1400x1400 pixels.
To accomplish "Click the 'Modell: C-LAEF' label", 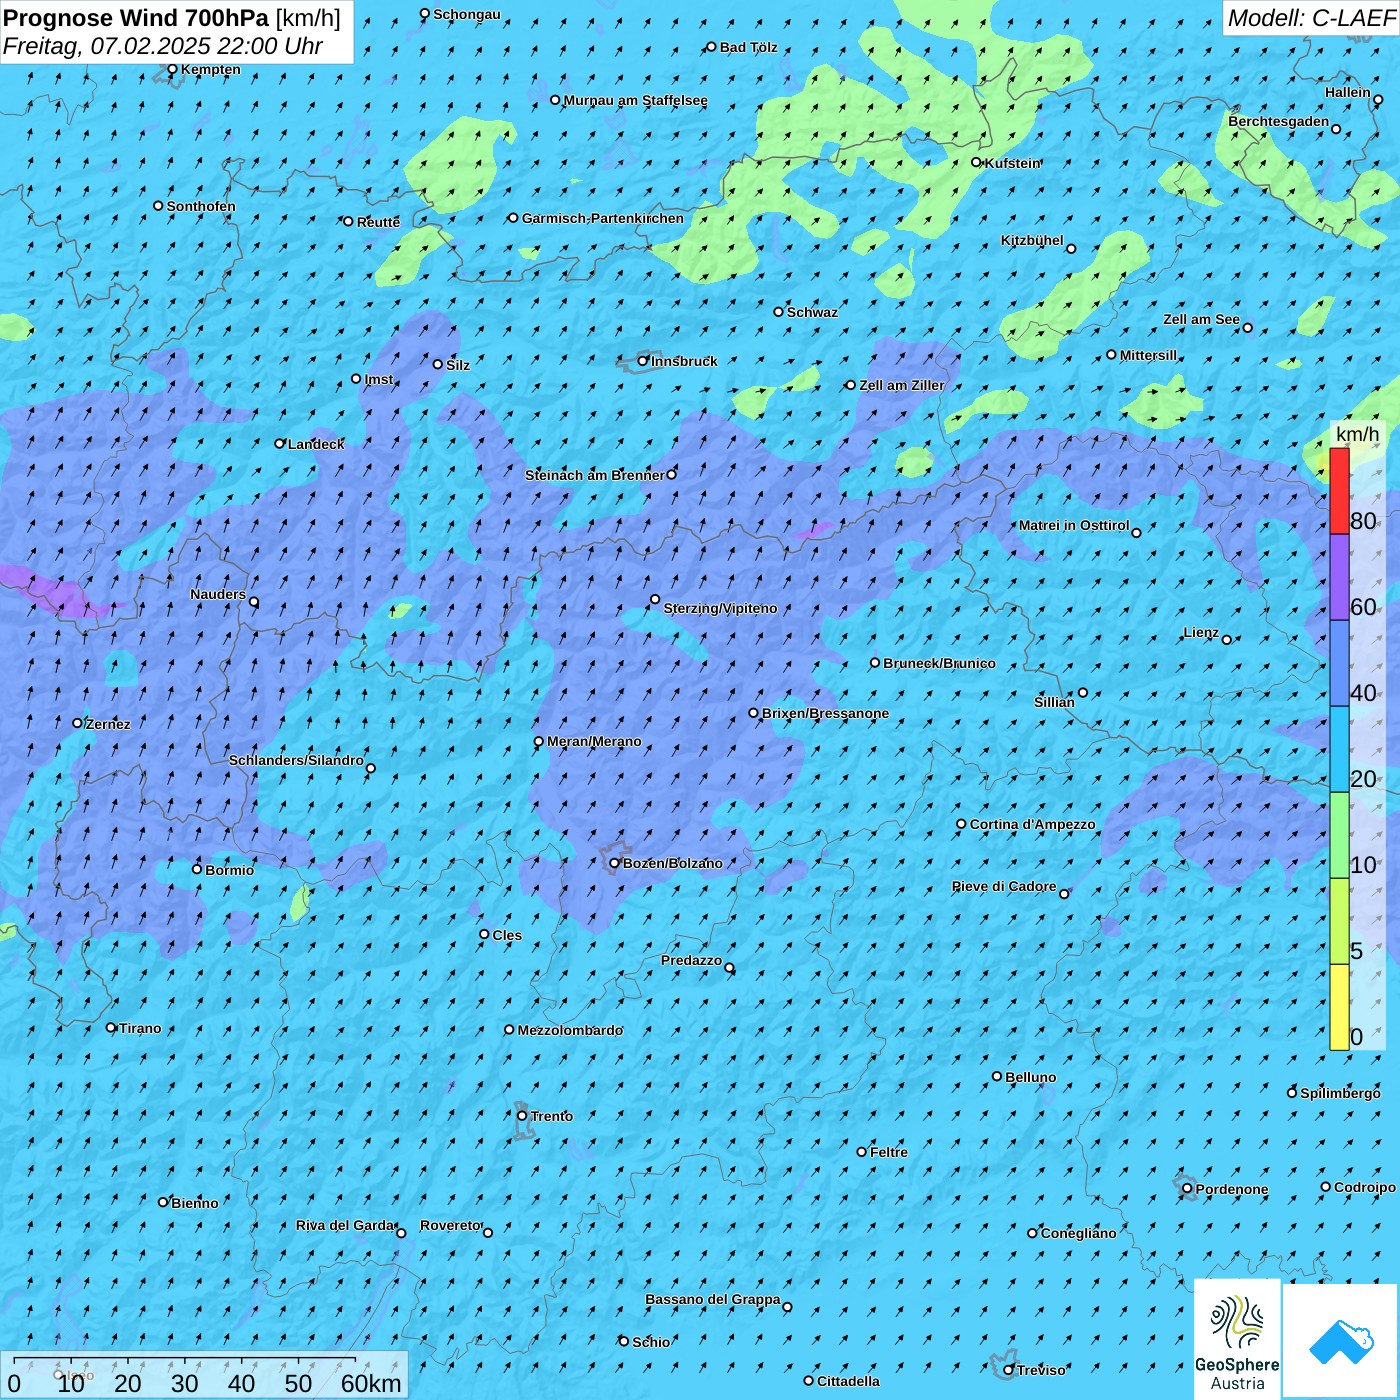I will [1311, 17].
